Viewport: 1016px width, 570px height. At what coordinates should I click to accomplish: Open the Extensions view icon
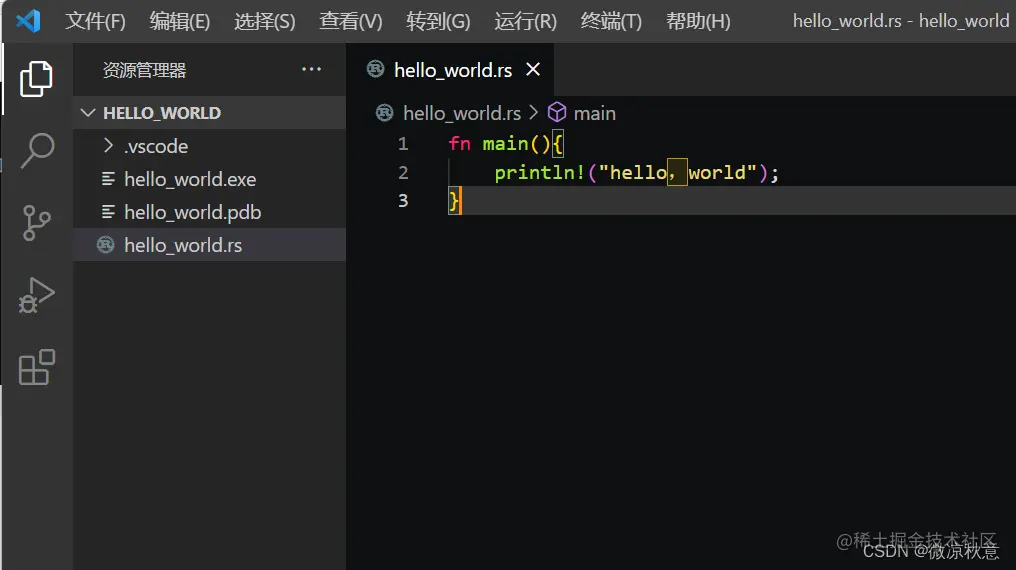[x=37, y=367]
